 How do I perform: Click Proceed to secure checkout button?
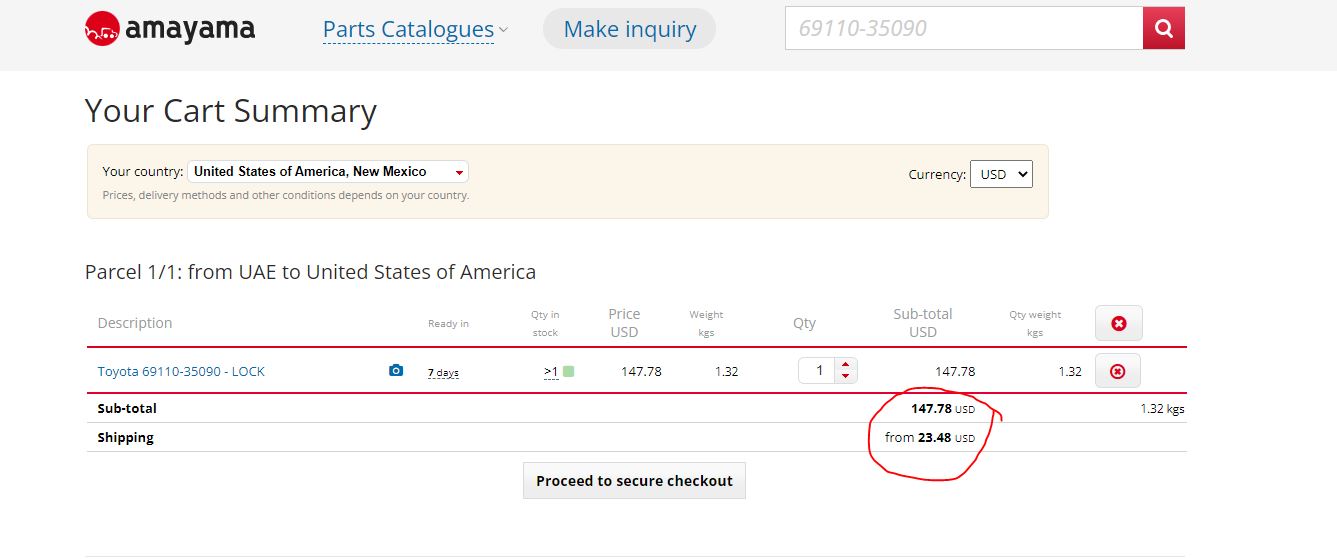634,481
